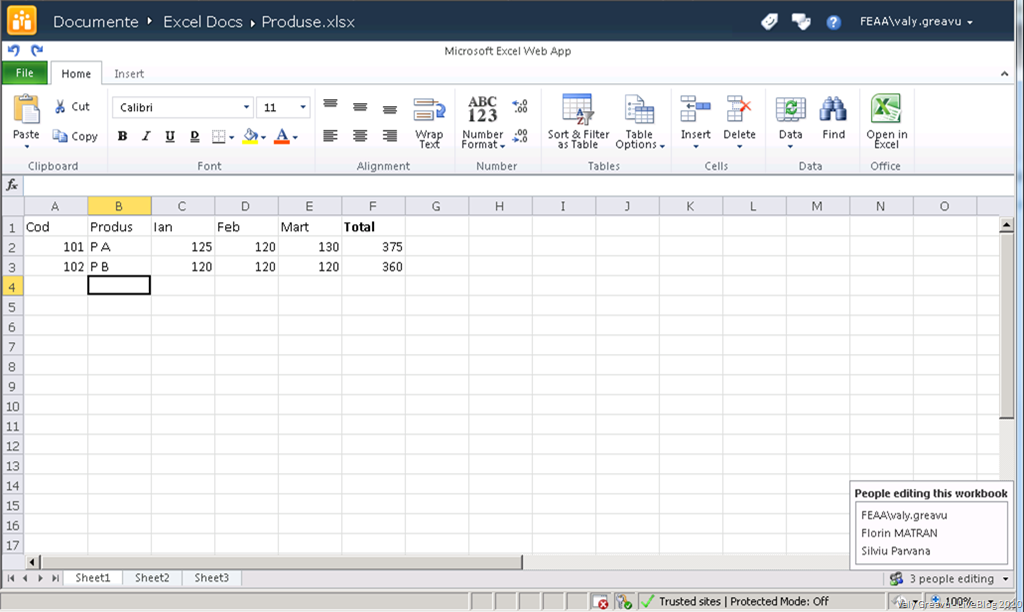Viewport: 1024px width, 612px height.
Task: Expand the Calibri font name dropdown
Action: coord(246,108)
